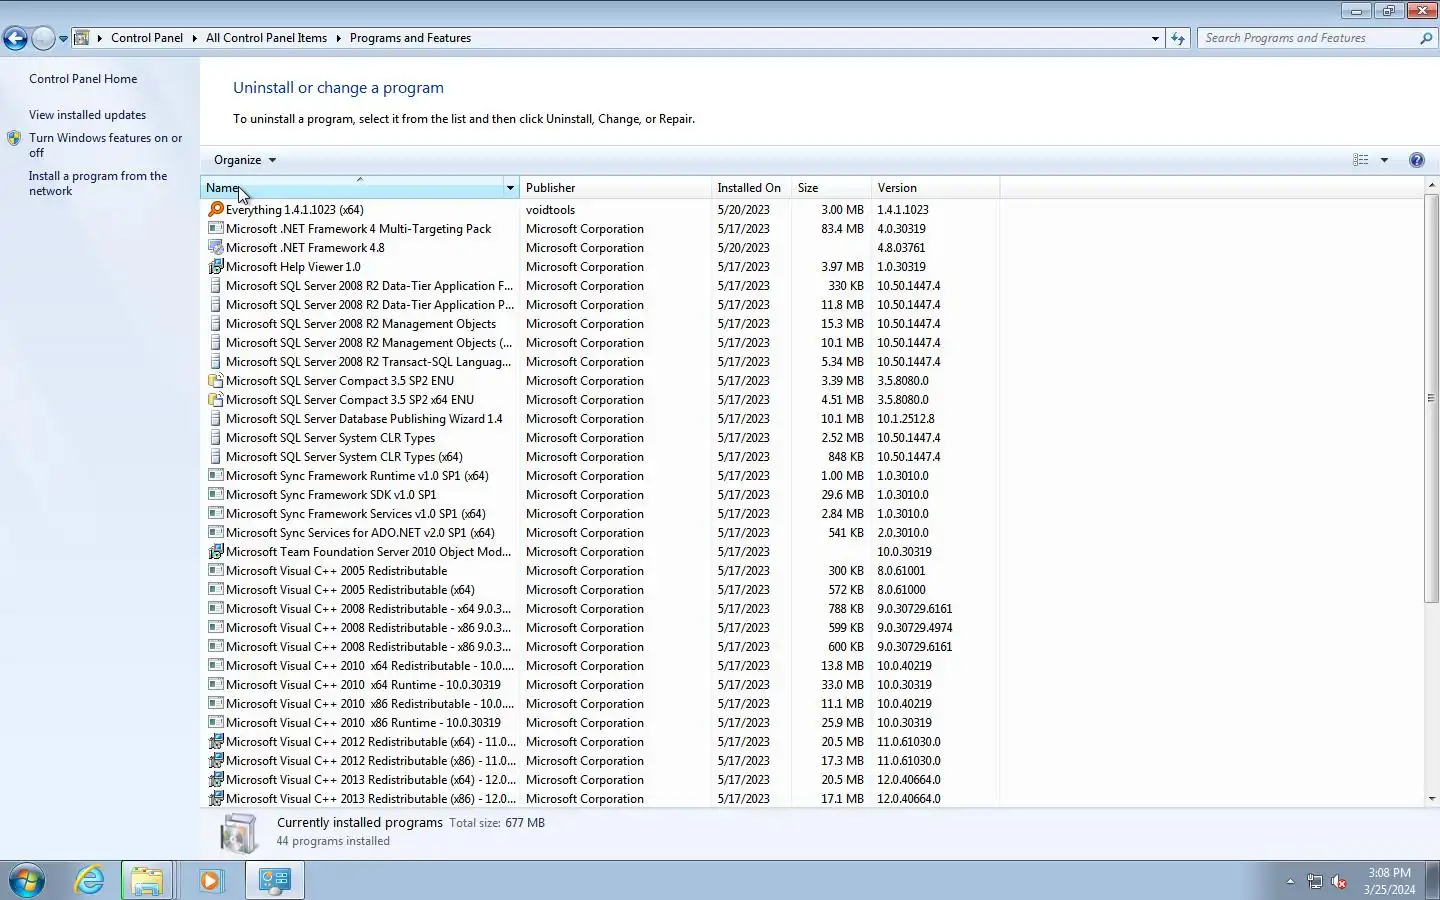Screen dimensions: 1440x900
Task: Click the vertical scrollbar thumb
Action: (1431, 398)
